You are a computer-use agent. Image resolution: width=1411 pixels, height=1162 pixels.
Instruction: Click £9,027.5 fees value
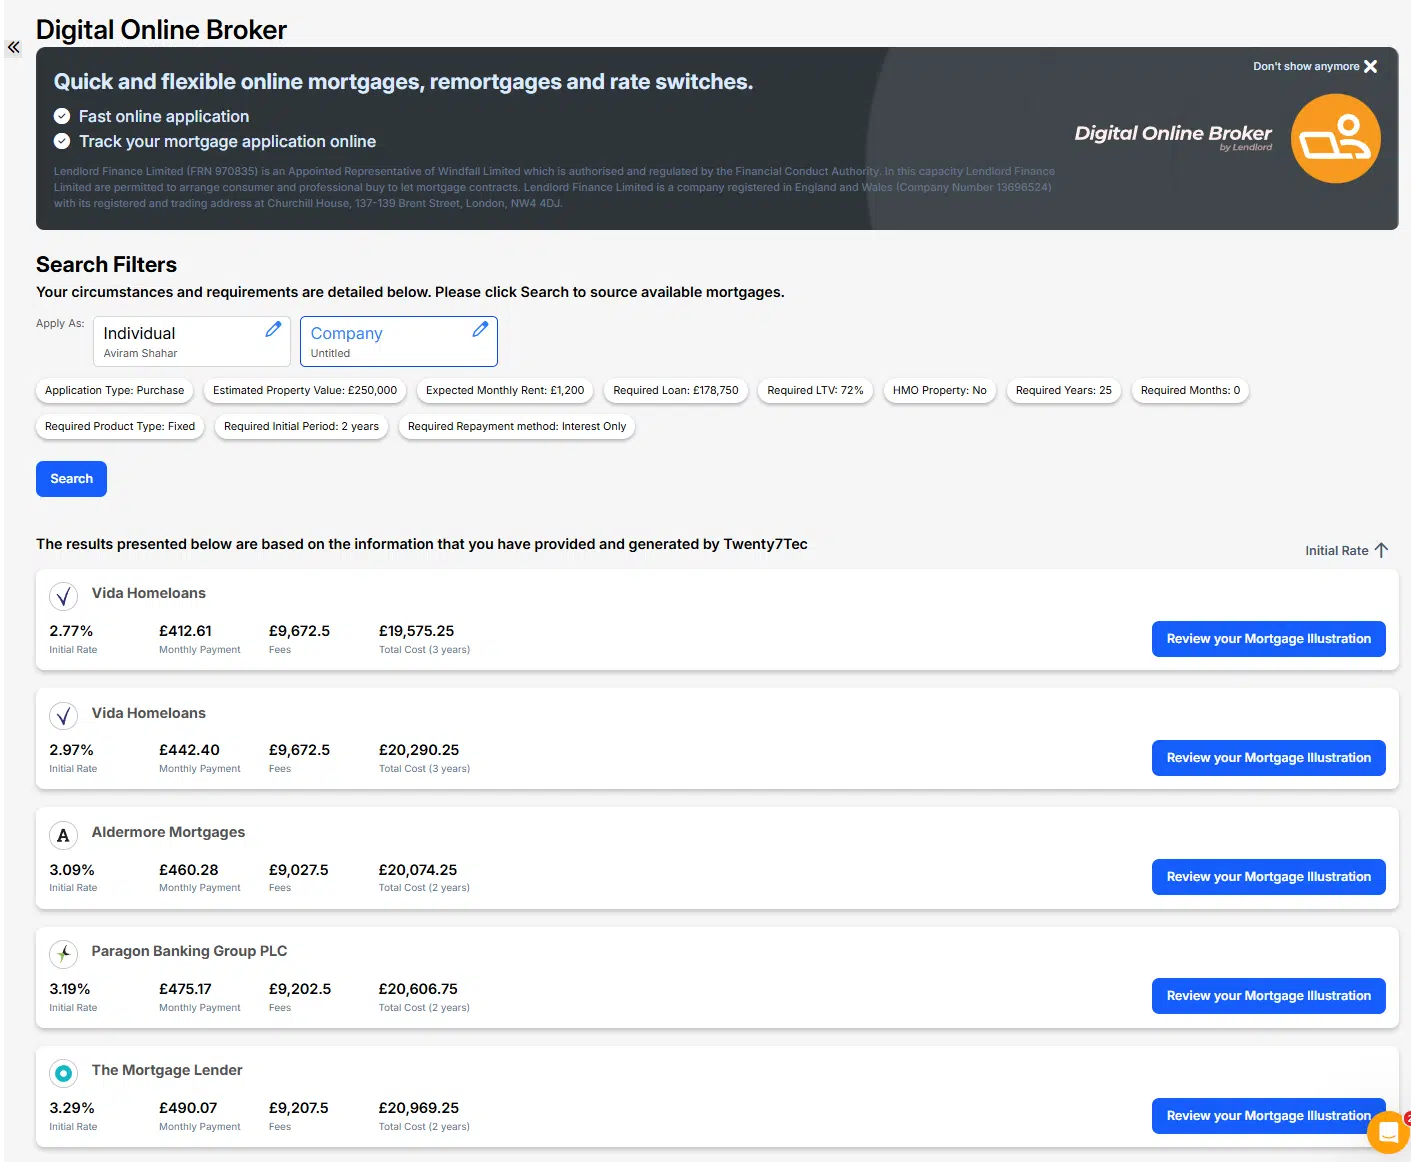click(298, 870)
